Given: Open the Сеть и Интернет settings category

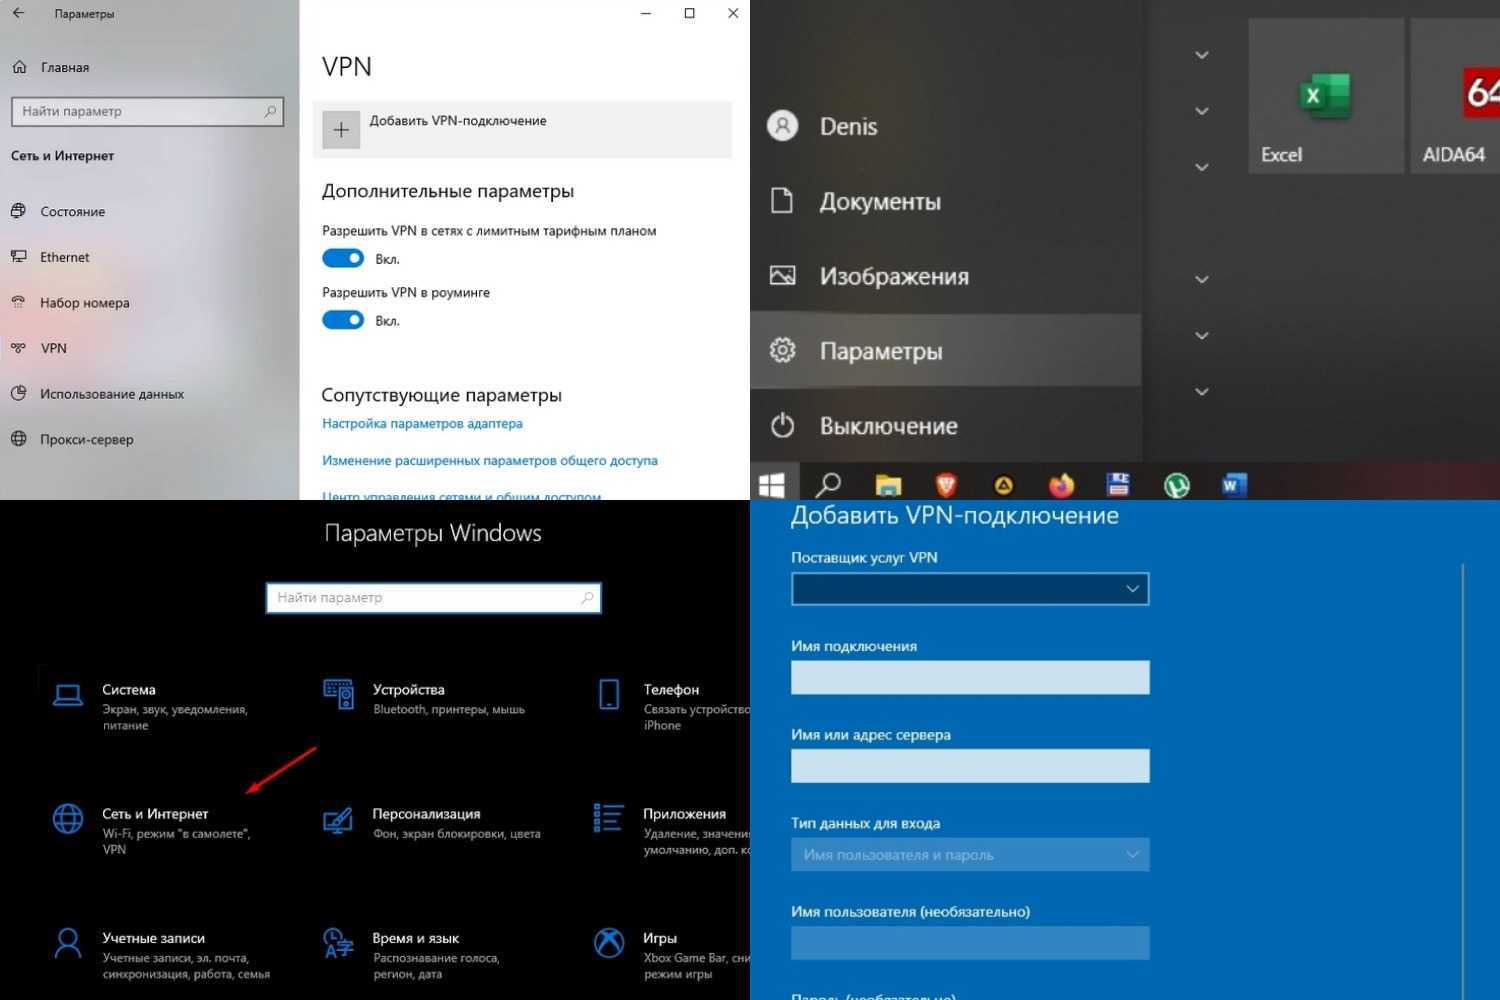Looking at the screenshot, I should 155,815.
